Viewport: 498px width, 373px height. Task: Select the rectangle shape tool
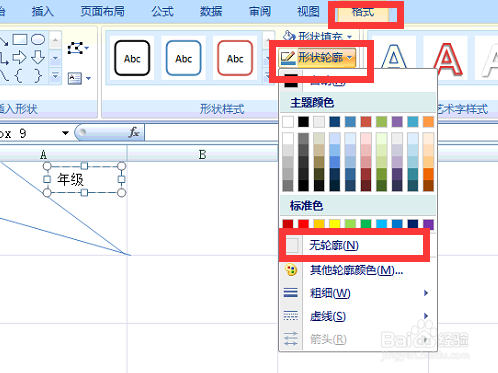(20, 40)
